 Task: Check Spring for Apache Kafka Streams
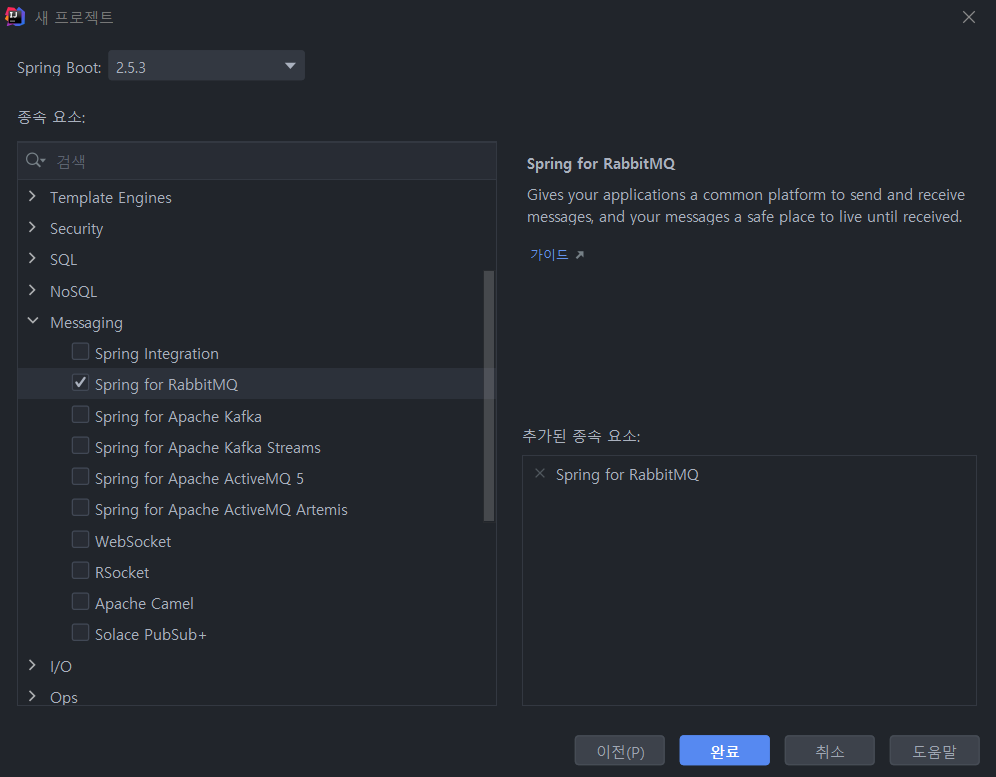(81, 445)
